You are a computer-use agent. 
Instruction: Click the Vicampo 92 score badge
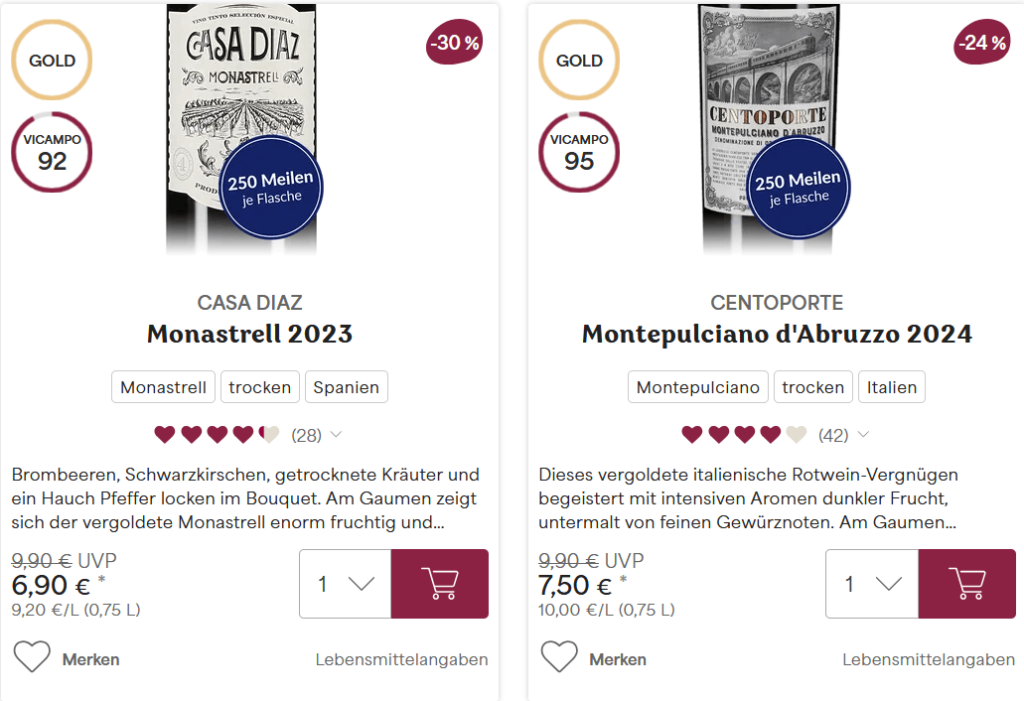[52, 153]
